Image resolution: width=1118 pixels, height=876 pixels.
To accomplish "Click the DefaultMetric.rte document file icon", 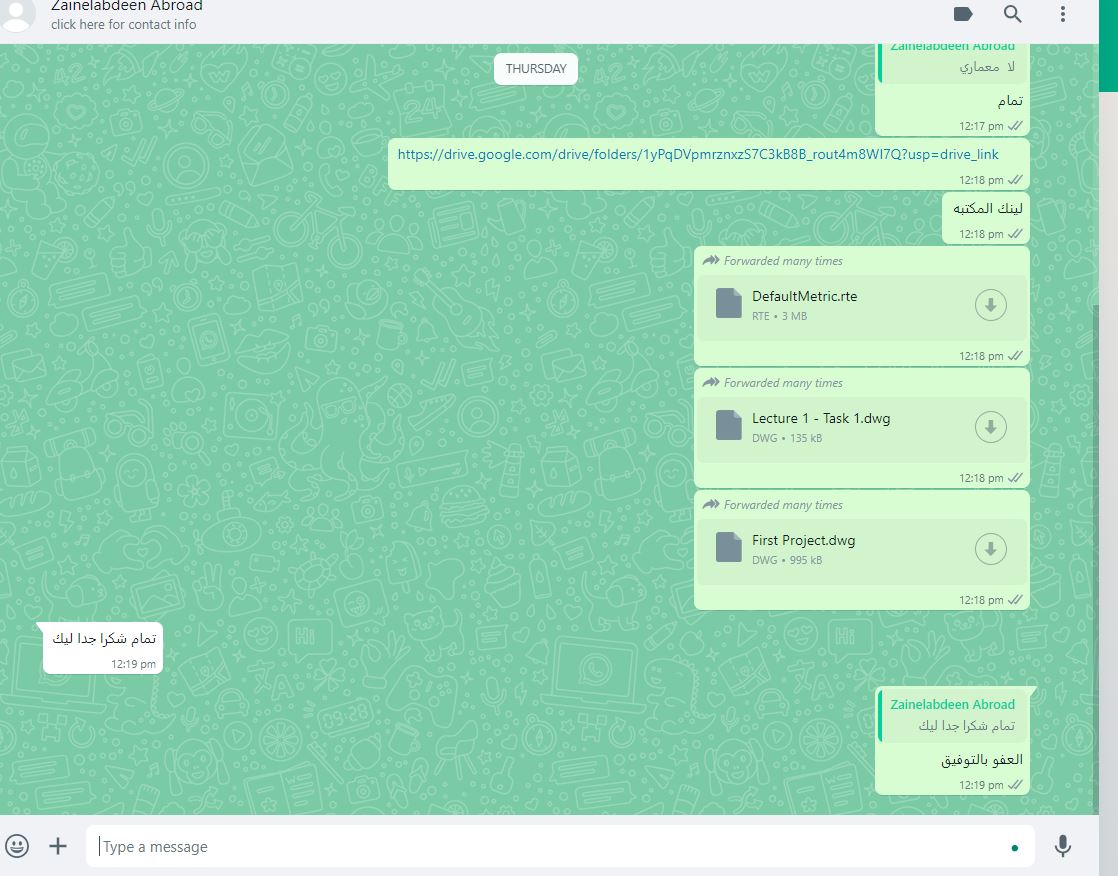I will 729,303.
